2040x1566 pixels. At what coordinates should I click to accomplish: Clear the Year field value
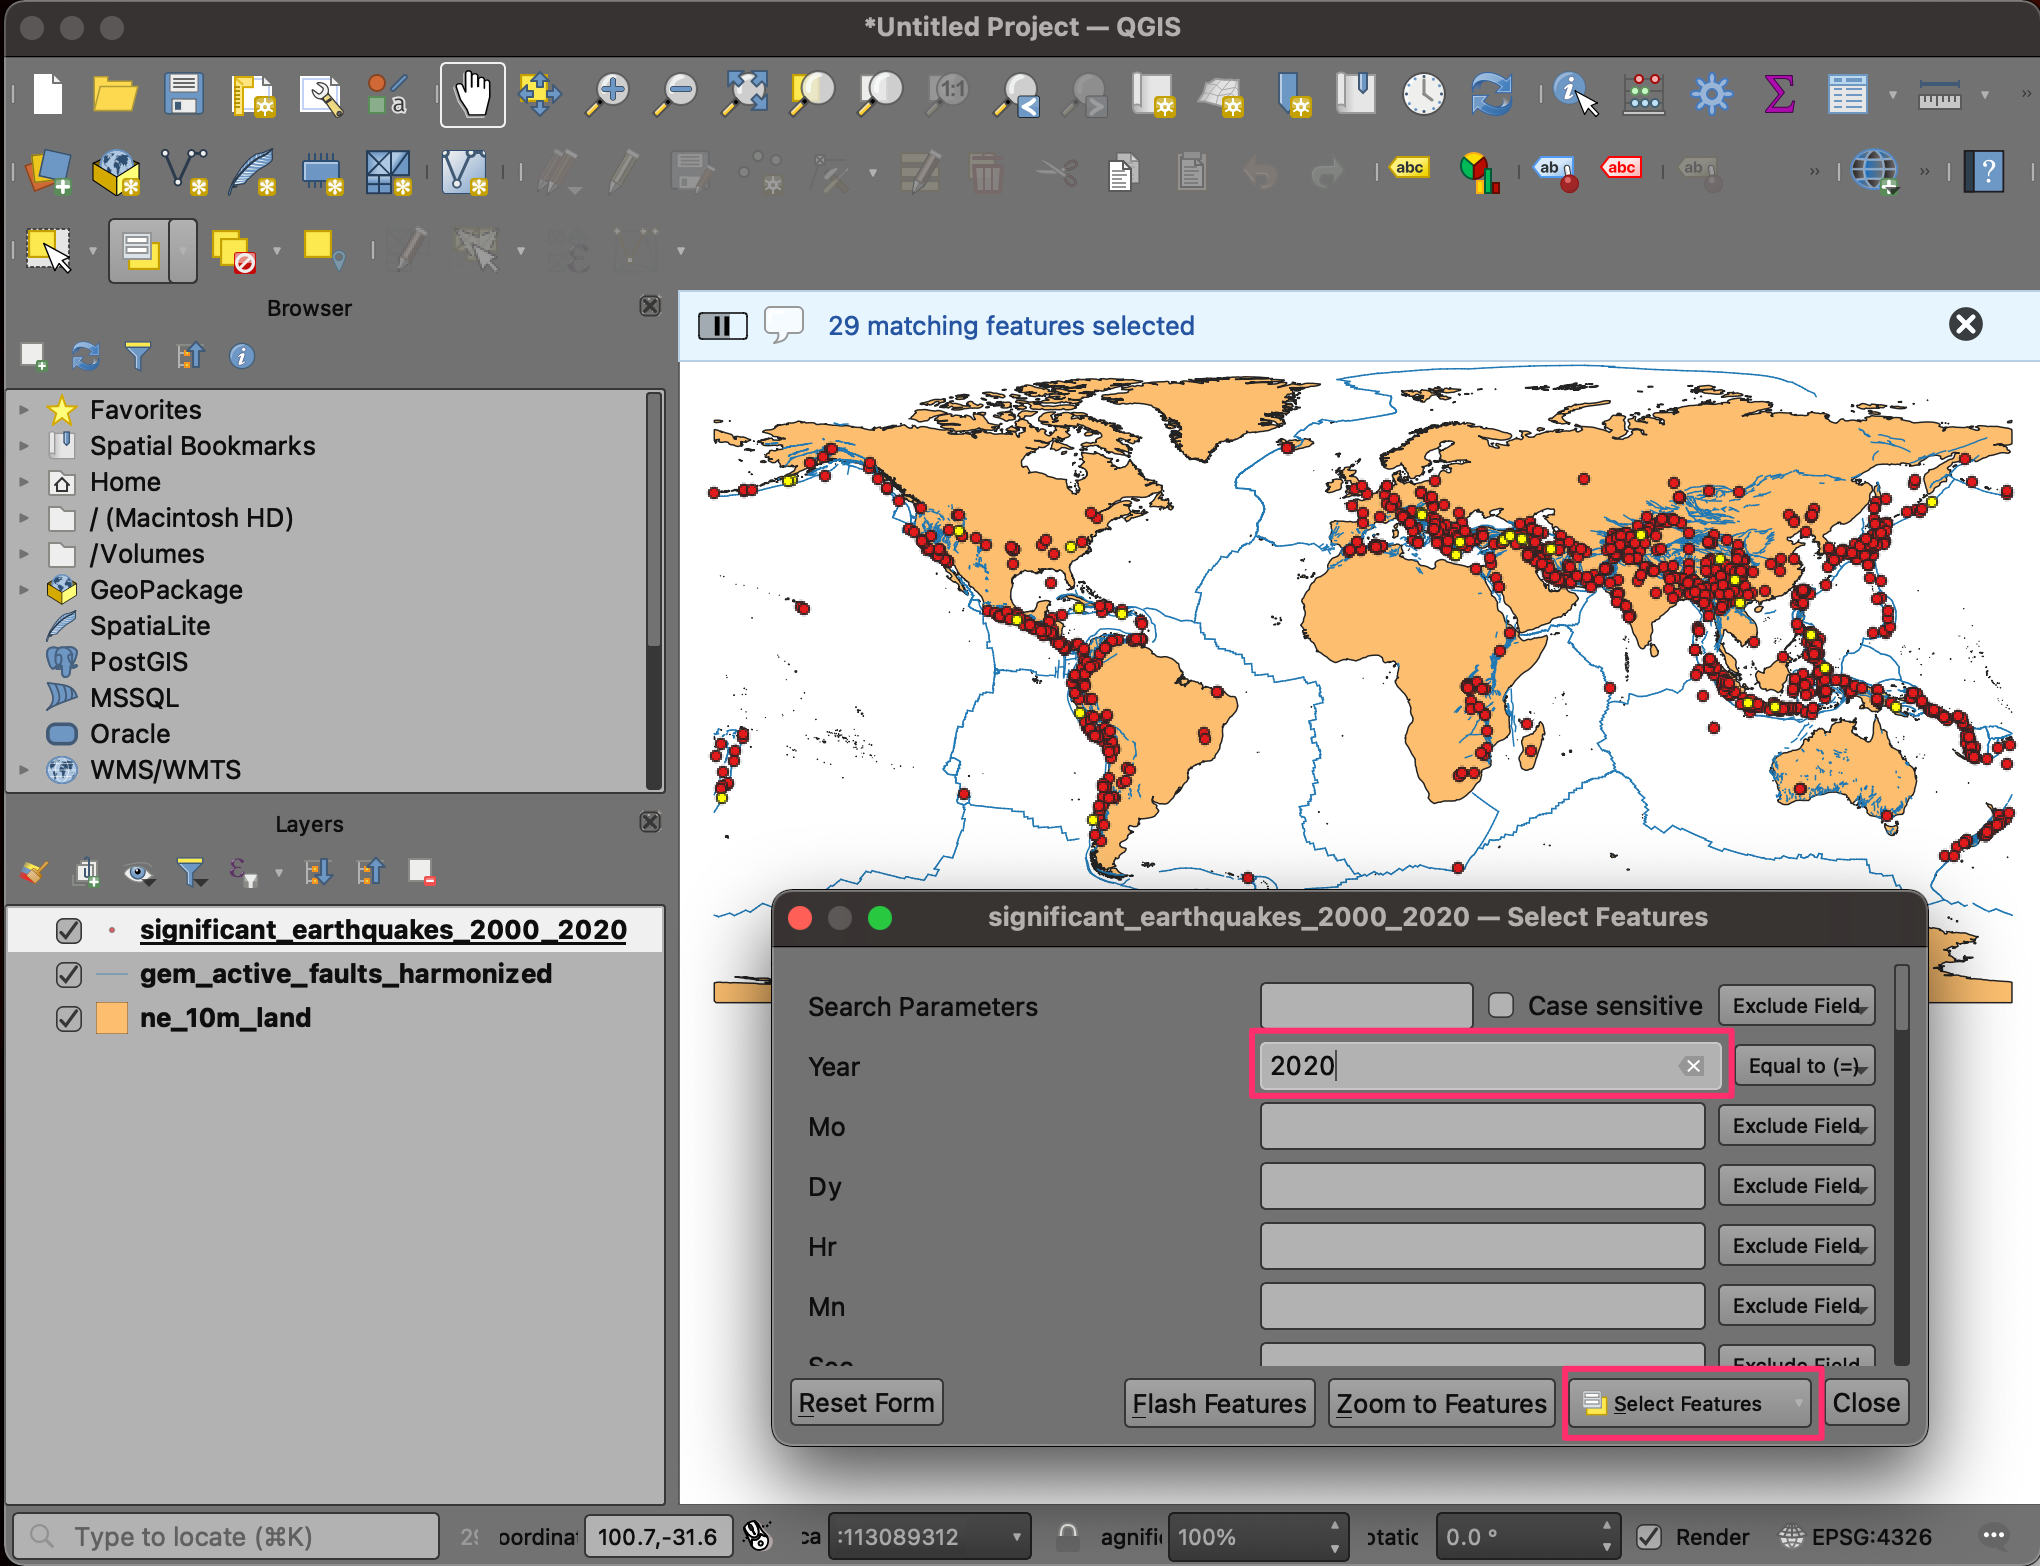1693,1066
